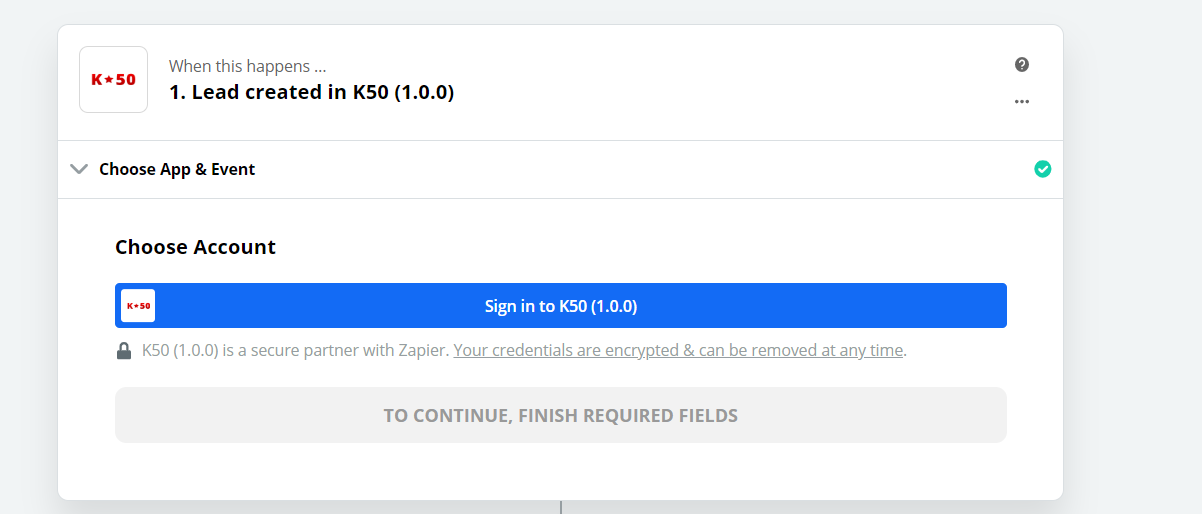Viewport: 1202px width, 514px height.
Task: Click the connector line below the step card
Action: [561, 507]
